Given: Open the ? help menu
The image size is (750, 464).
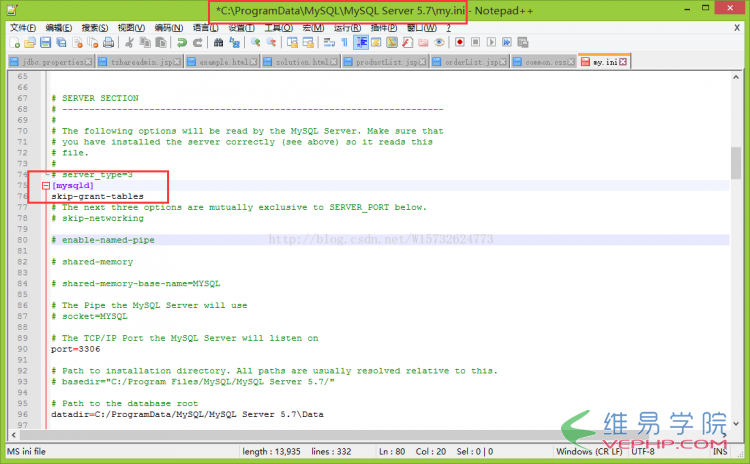Looking at the screenshot, I should (x=449, y=28).
